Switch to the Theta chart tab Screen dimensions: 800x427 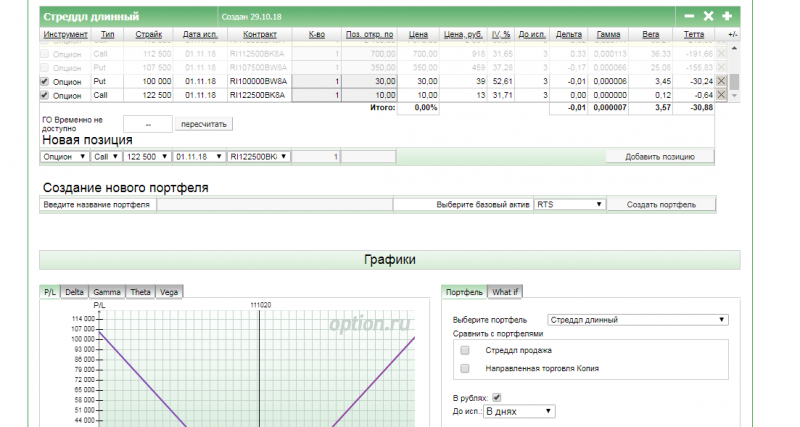(140, 292)
